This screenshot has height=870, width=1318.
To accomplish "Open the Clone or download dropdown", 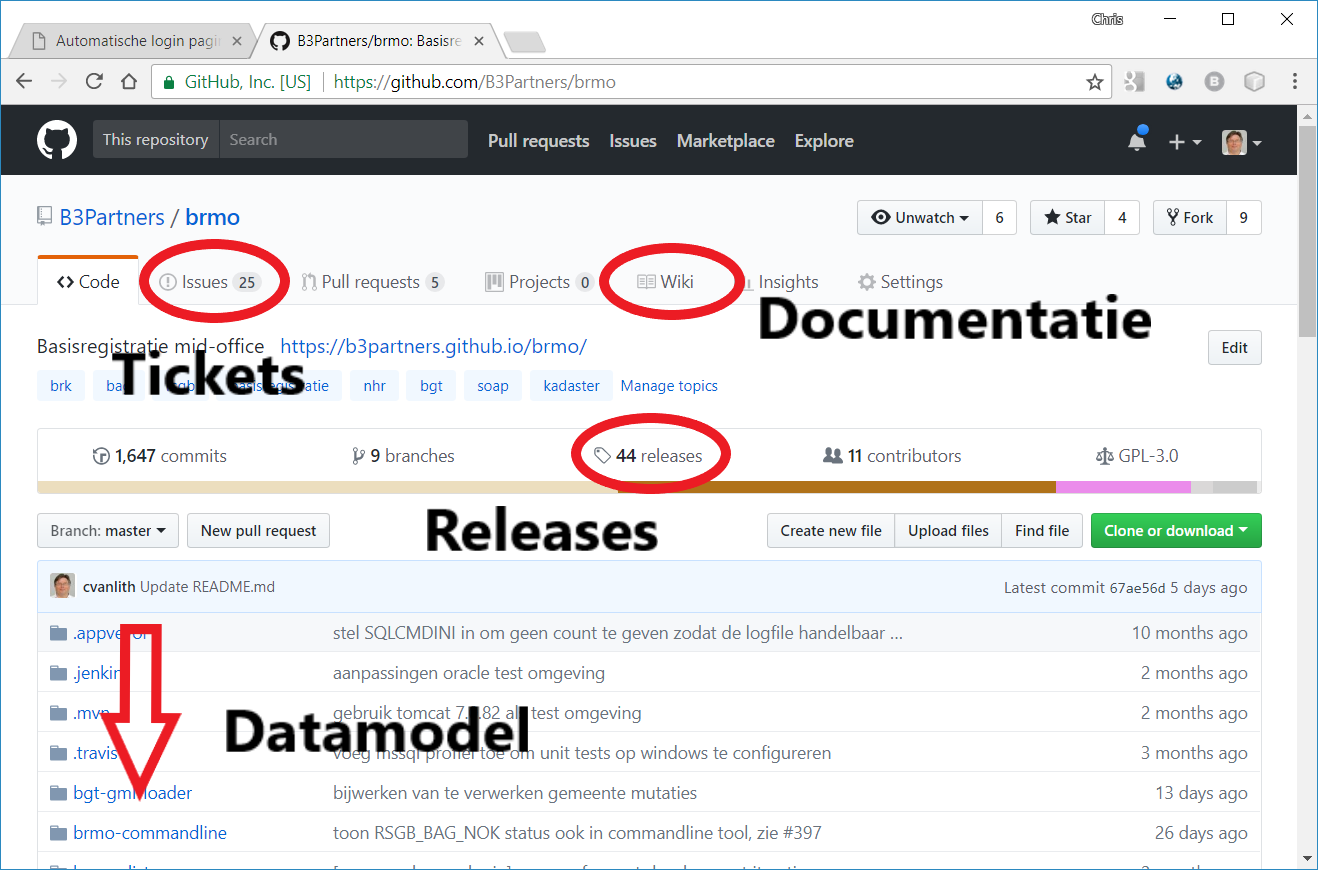I will point(1176,530).
